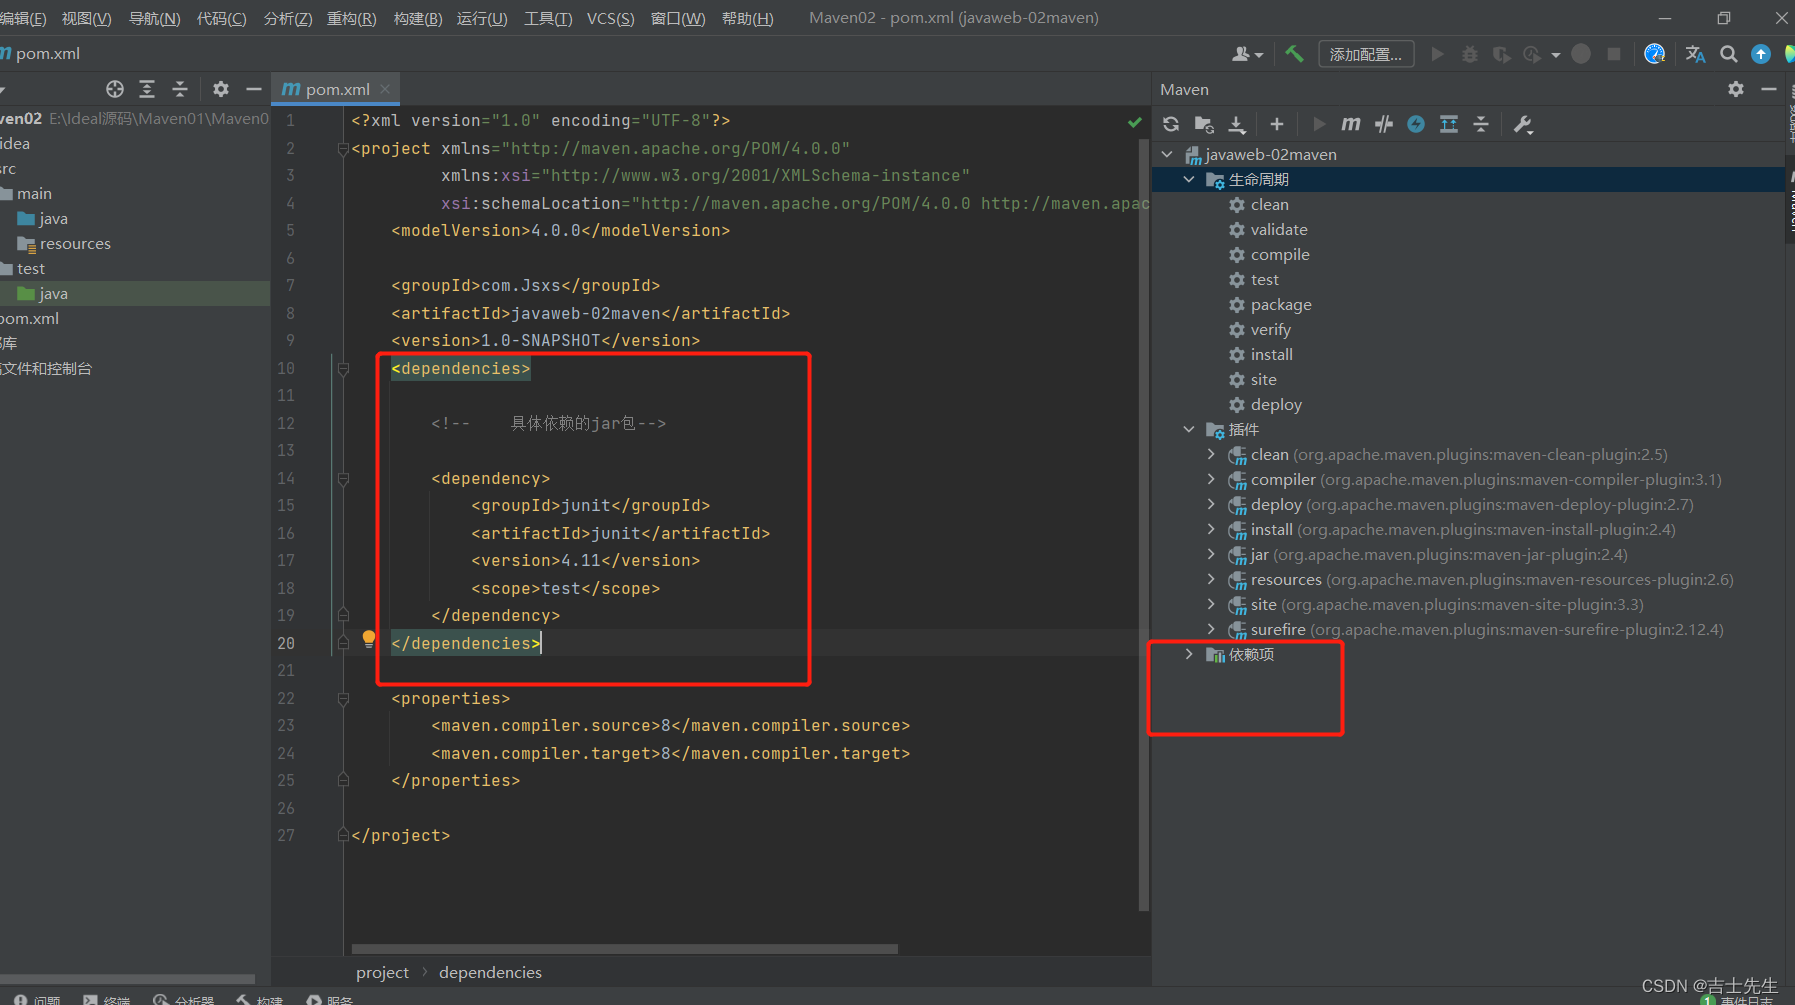Click the Add Configuration button
The height and width of the screenshot is (1005, 1795).
1366,54
